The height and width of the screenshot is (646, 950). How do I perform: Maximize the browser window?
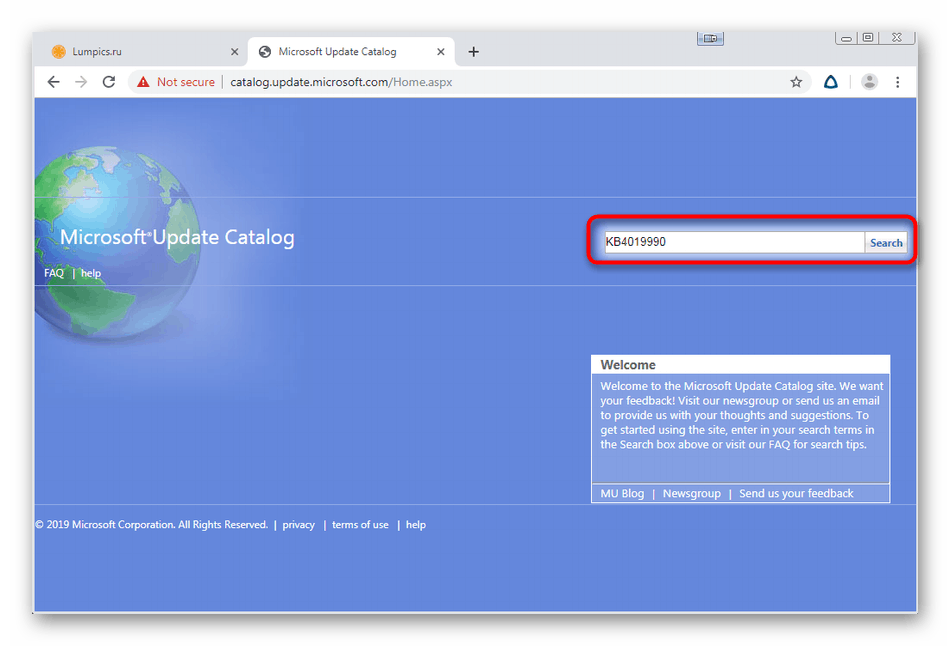pyautogui.click(x=868, y=38)
